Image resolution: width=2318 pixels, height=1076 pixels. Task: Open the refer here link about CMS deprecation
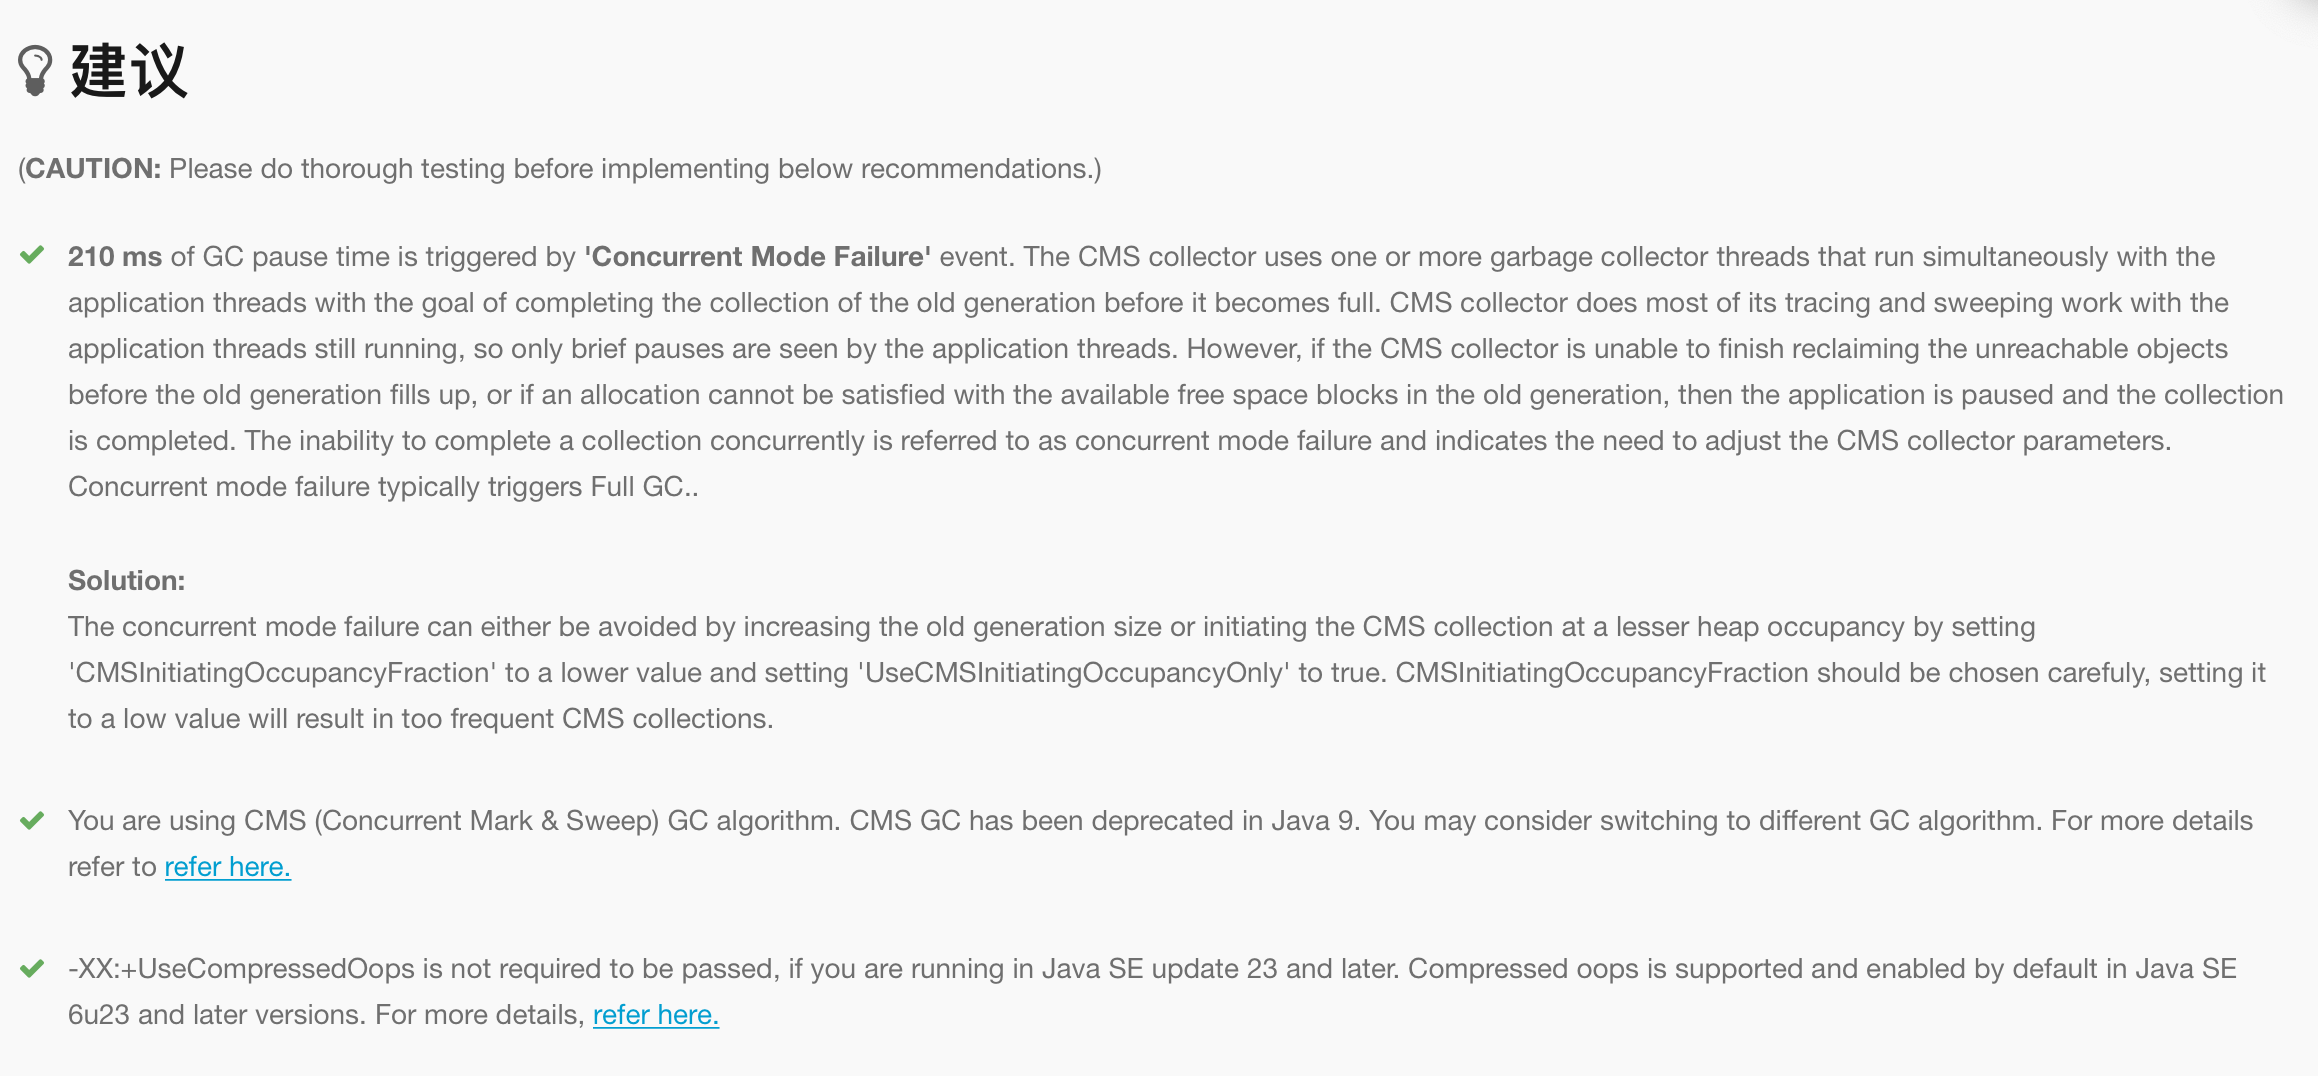coord(227,866)
